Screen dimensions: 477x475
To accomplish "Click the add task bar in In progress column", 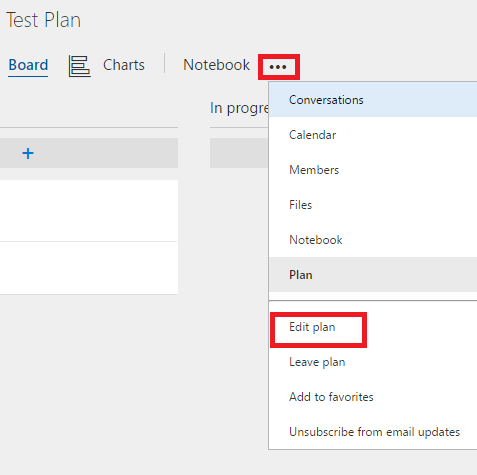I will pyautogui.click(x=239, y=153).
